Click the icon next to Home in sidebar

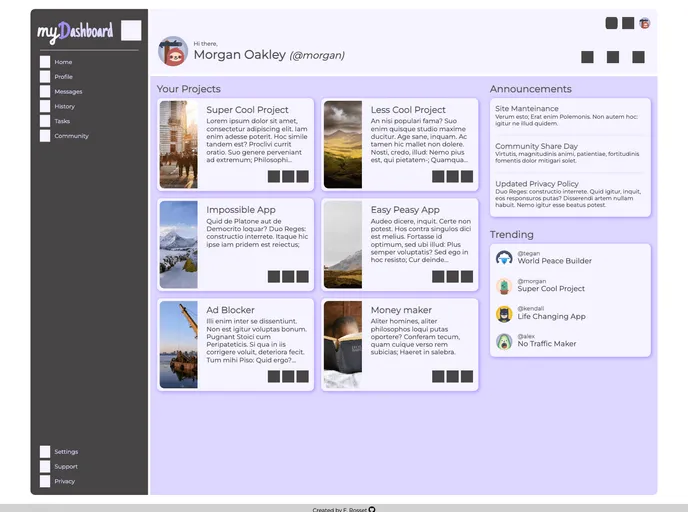click(x=45, y=62)
